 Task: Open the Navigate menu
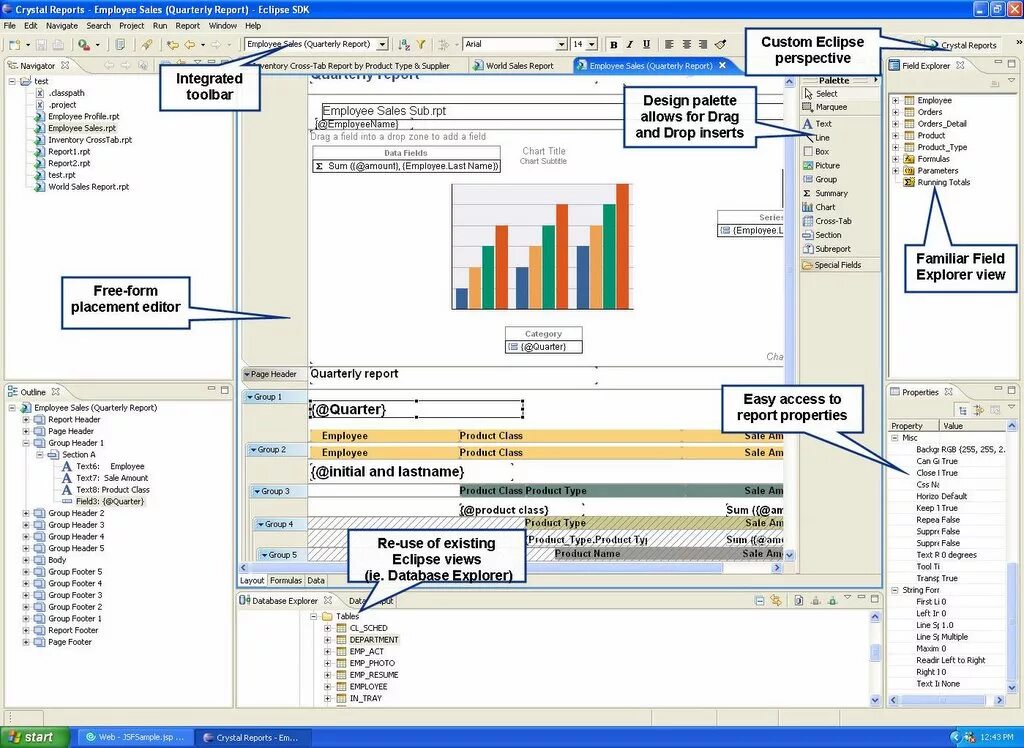(x=62, y=25)
